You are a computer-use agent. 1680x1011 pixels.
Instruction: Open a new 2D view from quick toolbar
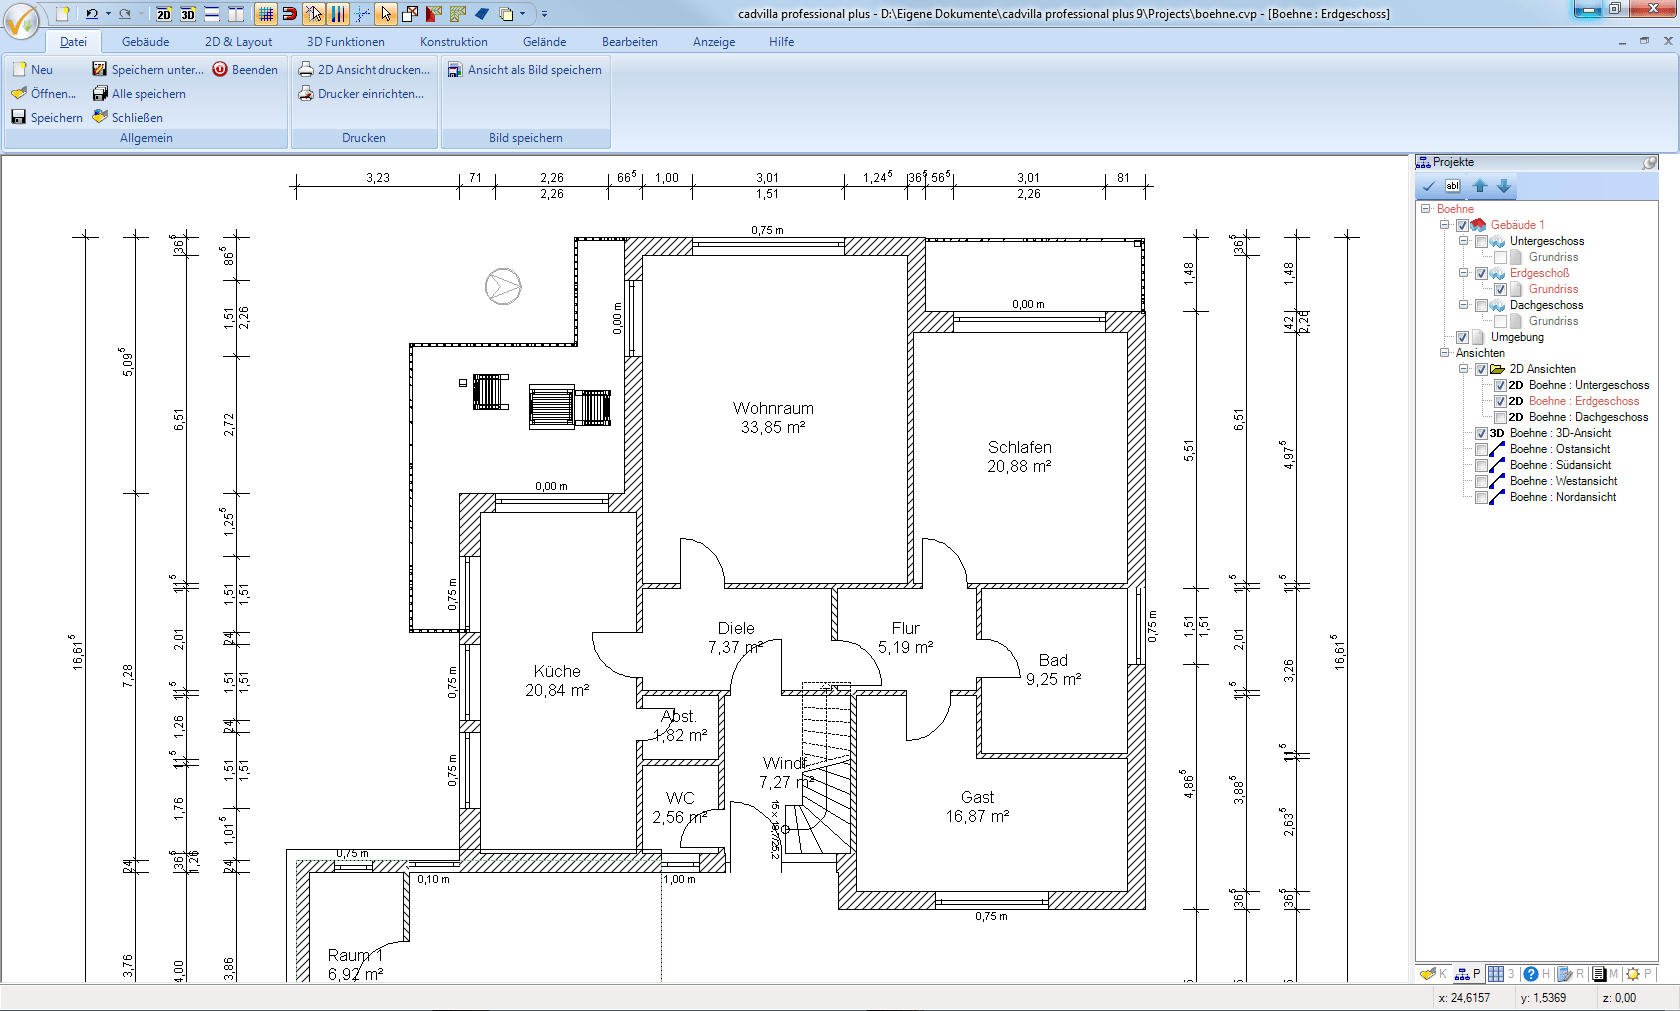(x=164, y=14)
